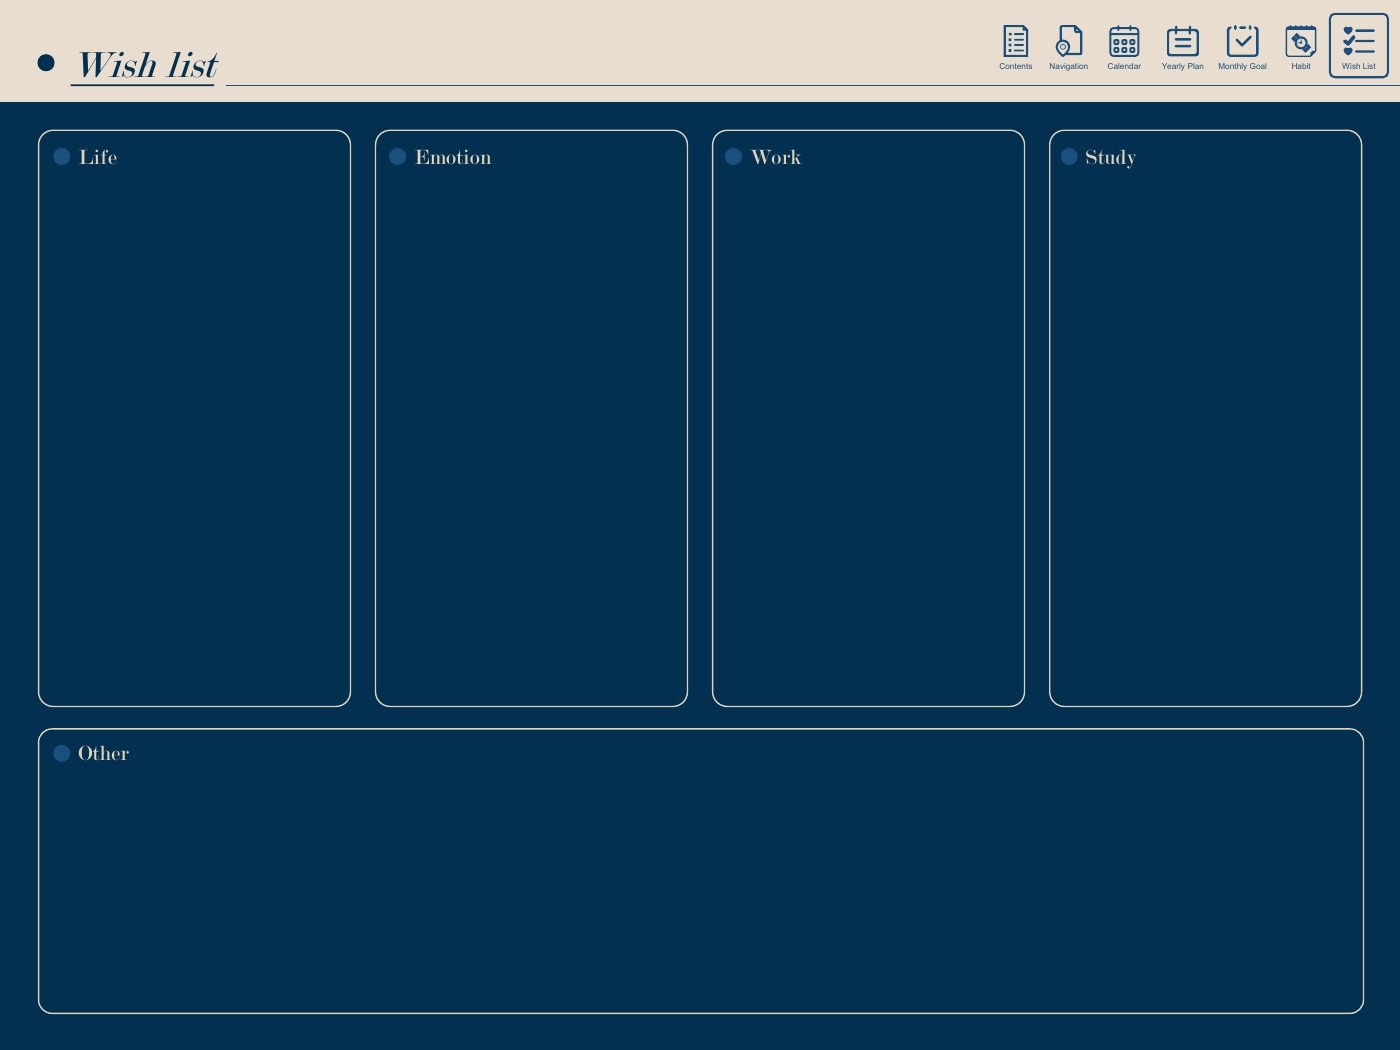The height and width of the screenshot is (1050, 1400).
Task: Click the Study section heading
Action: tap(1110, 158)
